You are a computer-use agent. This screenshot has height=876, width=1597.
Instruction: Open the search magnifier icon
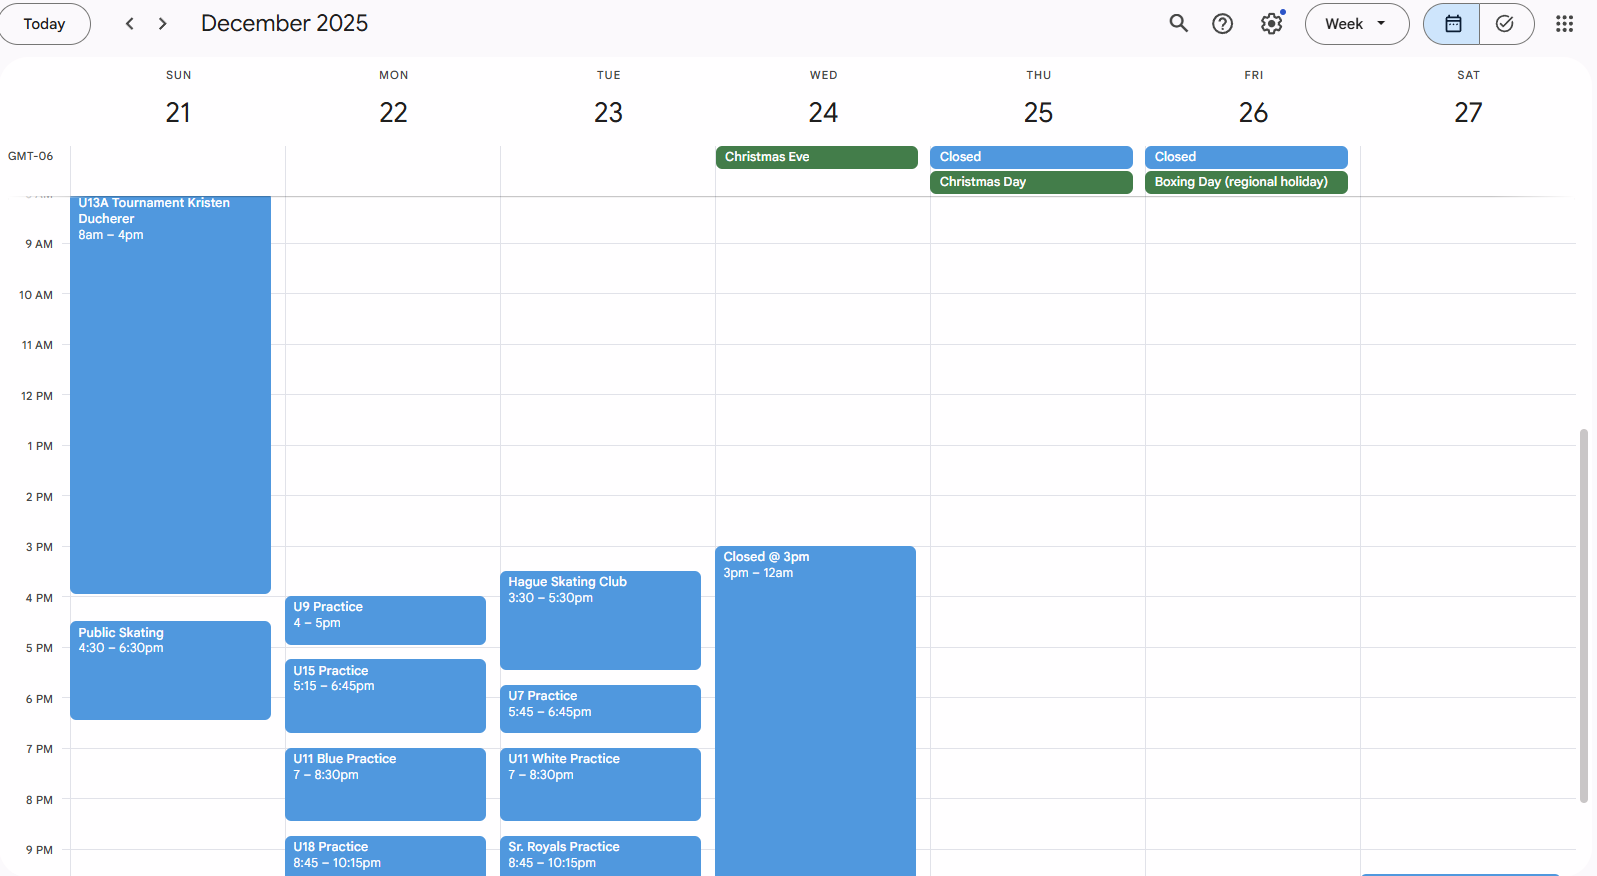(1178, 24)
